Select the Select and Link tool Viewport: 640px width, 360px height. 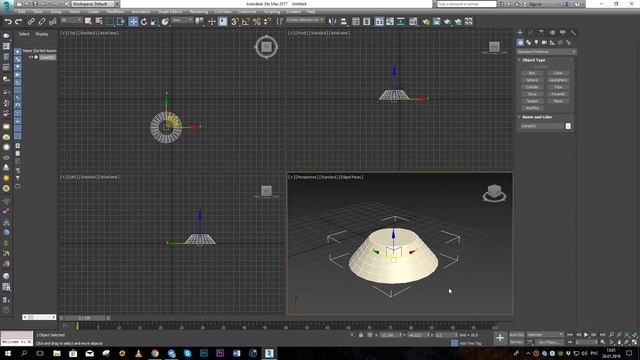coord(31,21)
